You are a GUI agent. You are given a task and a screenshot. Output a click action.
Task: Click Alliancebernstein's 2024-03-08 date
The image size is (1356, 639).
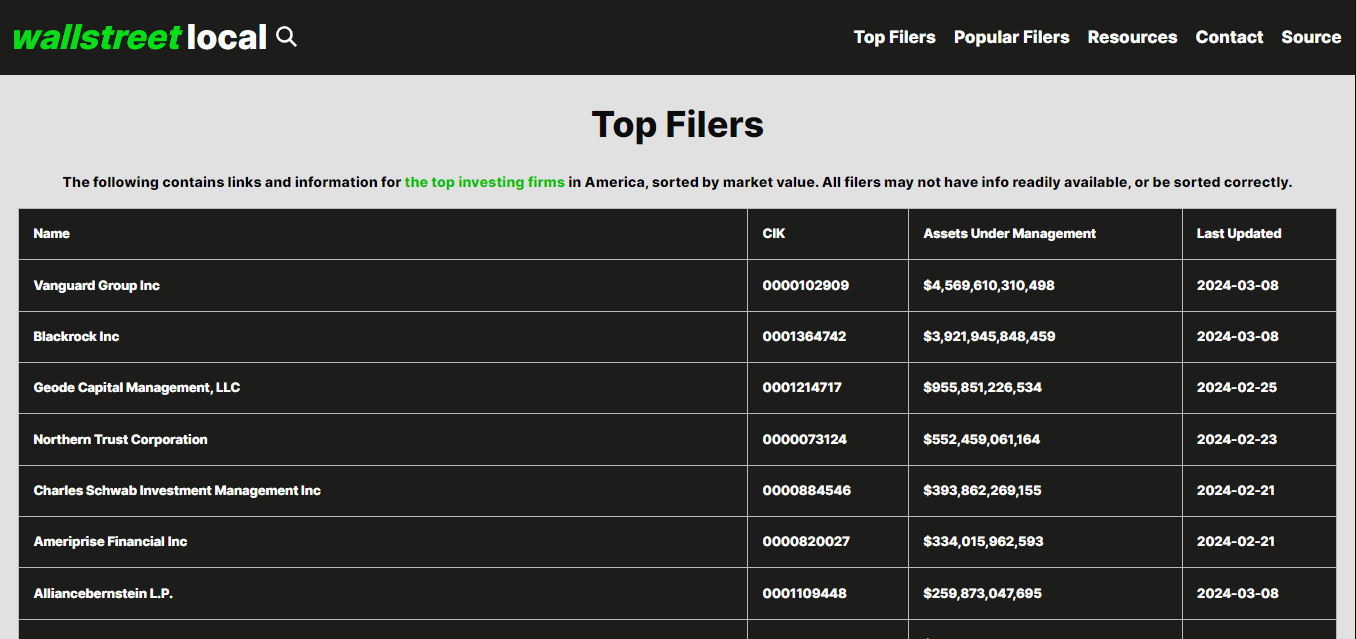[x=1238, y=593]
